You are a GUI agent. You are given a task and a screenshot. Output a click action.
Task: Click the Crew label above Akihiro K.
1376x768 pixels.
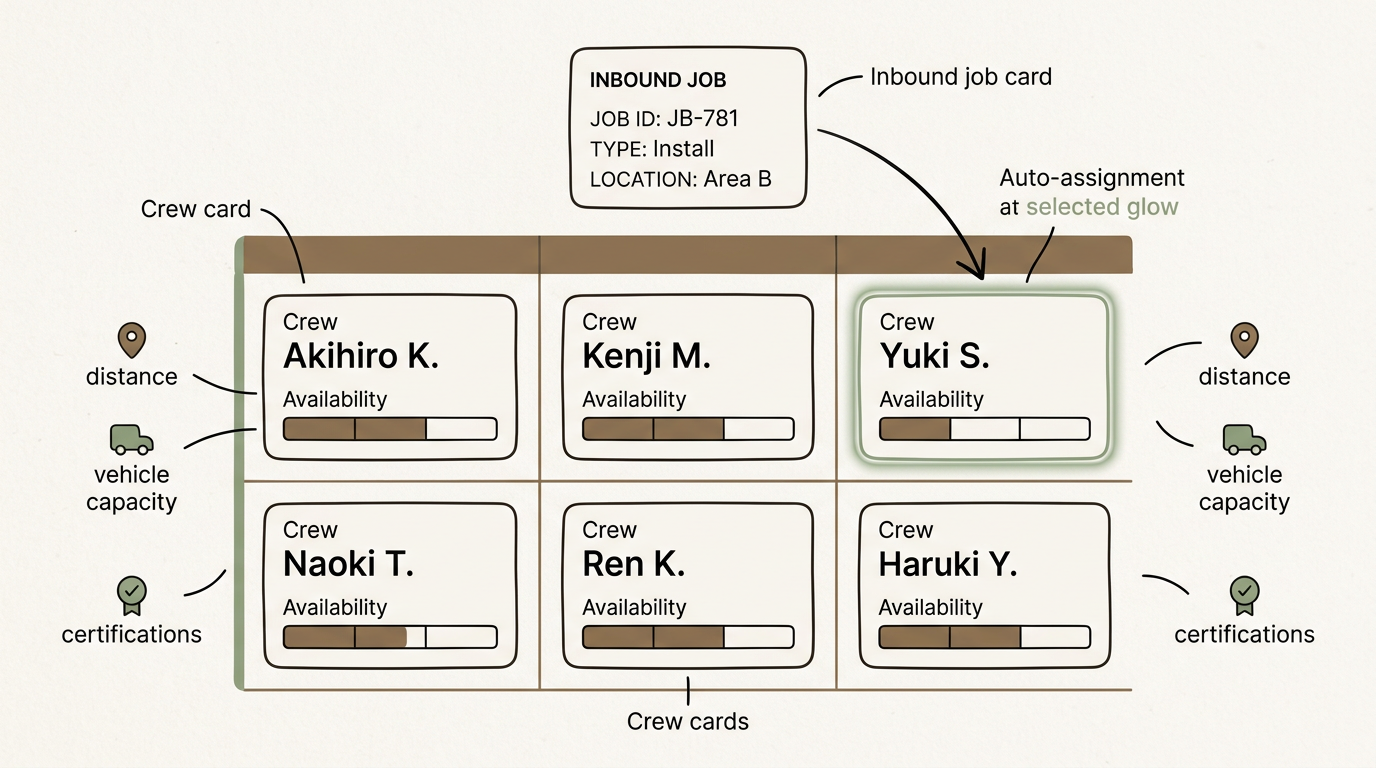pyautogui.click(x=310, y=322)
